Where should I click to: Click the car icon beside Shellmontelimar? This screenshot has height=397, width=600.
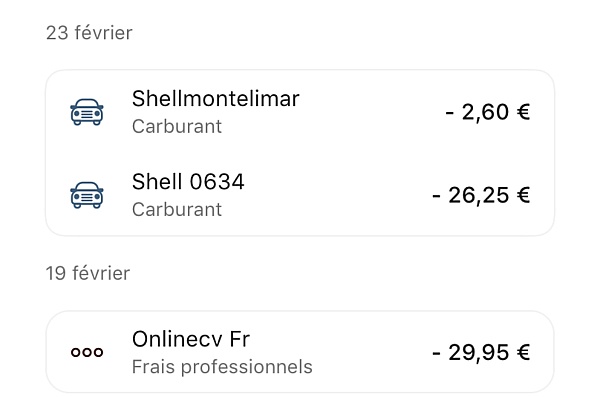click(x=87, y=112)
